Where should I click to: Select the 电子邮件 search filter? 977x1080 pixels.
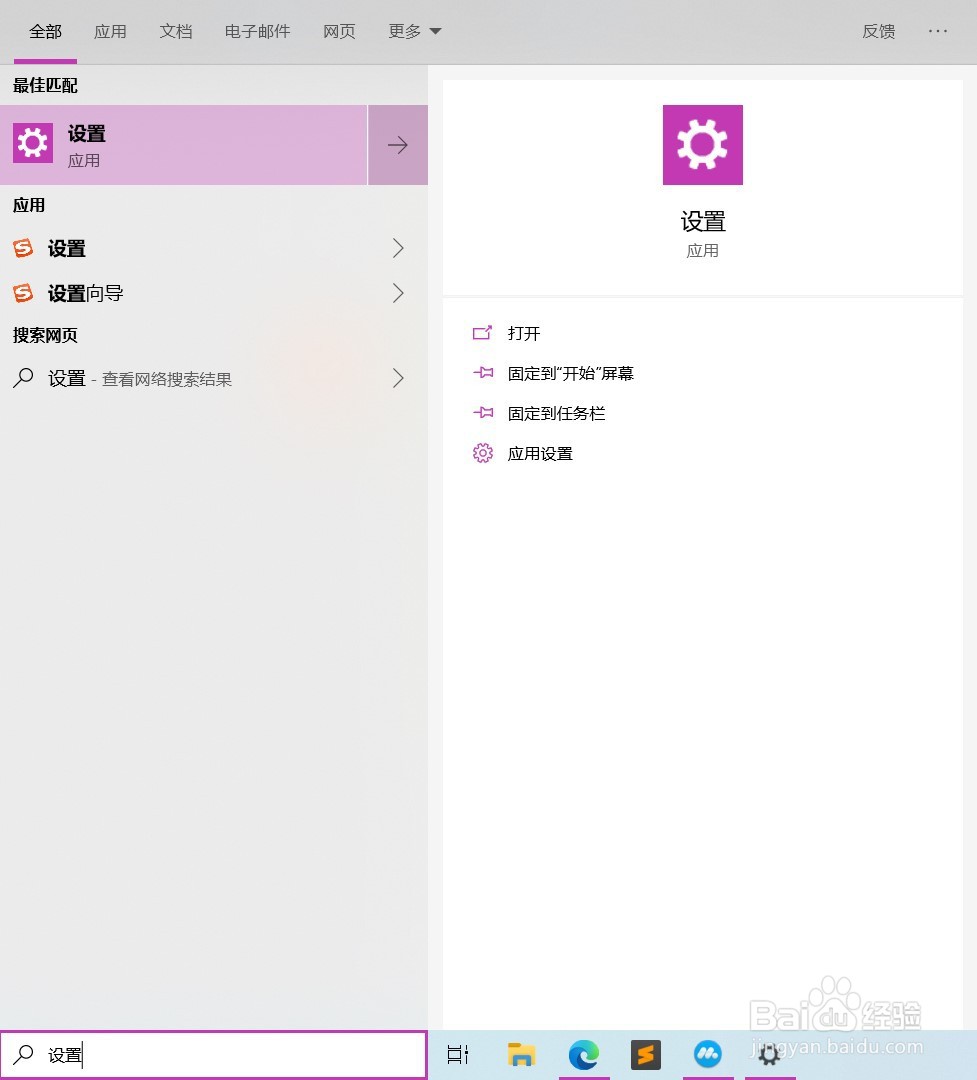[256, 31]
